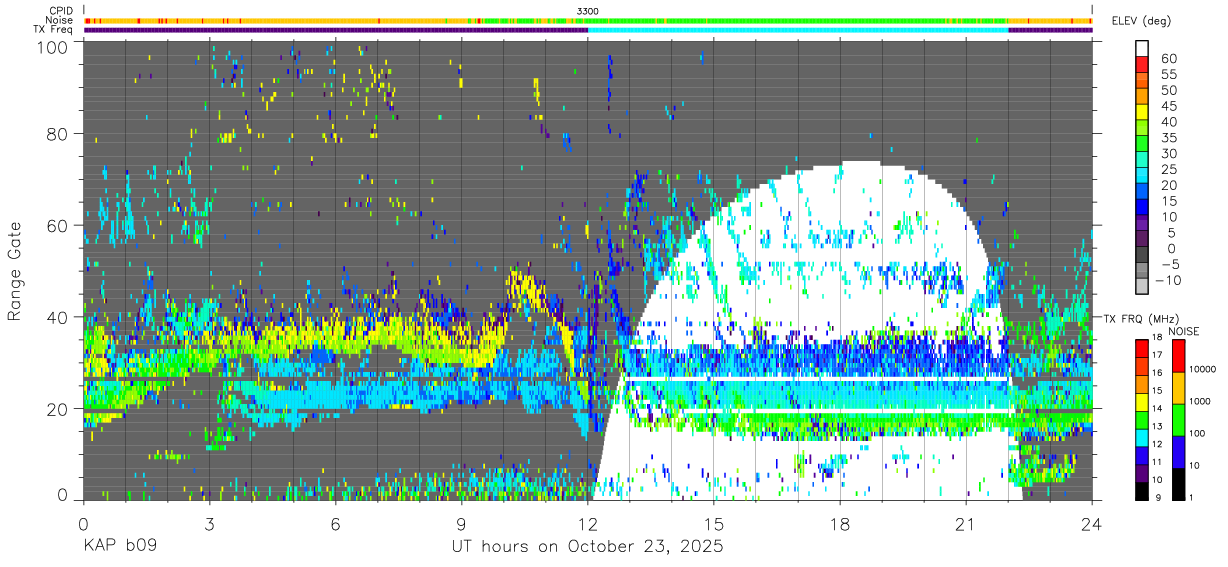Click the ELEV (deg) colorbar title

point(1141,21)
